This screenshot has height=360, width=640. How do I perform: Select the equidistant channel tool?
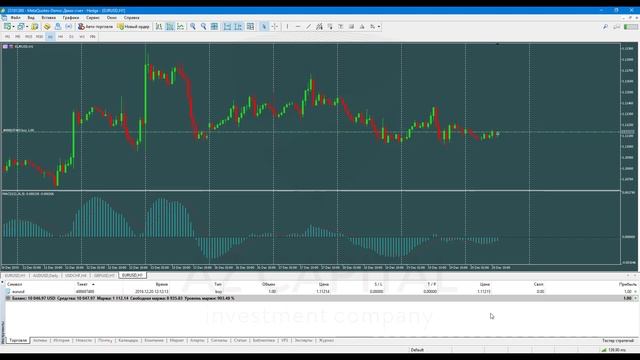coord(319,27)
